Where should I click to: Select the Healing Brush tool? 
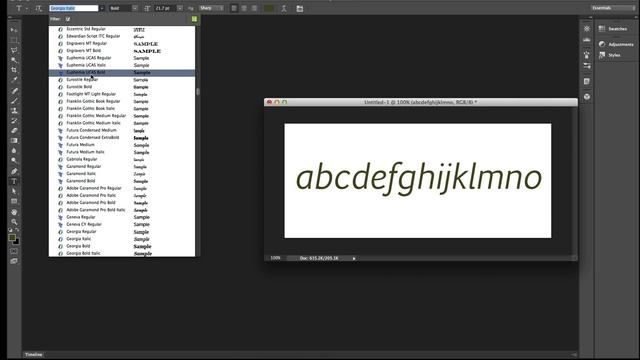14,91
